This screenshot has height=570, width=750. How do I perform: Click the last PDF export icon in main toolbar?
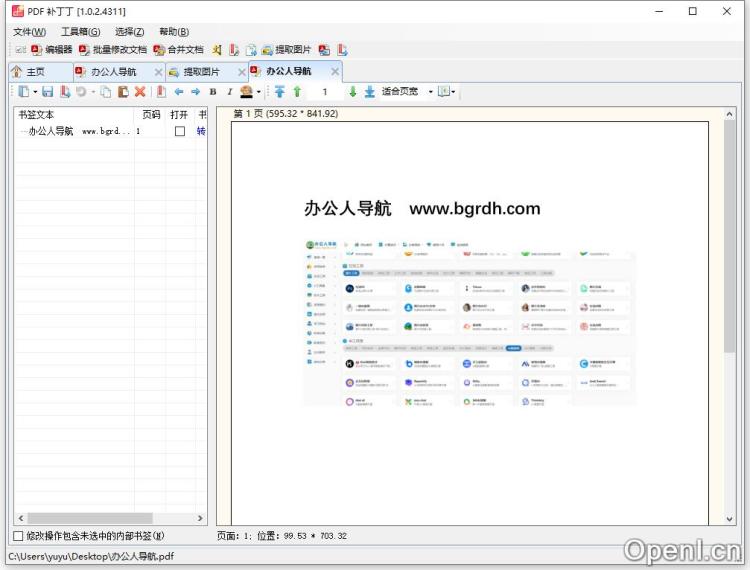coord(342,50)
